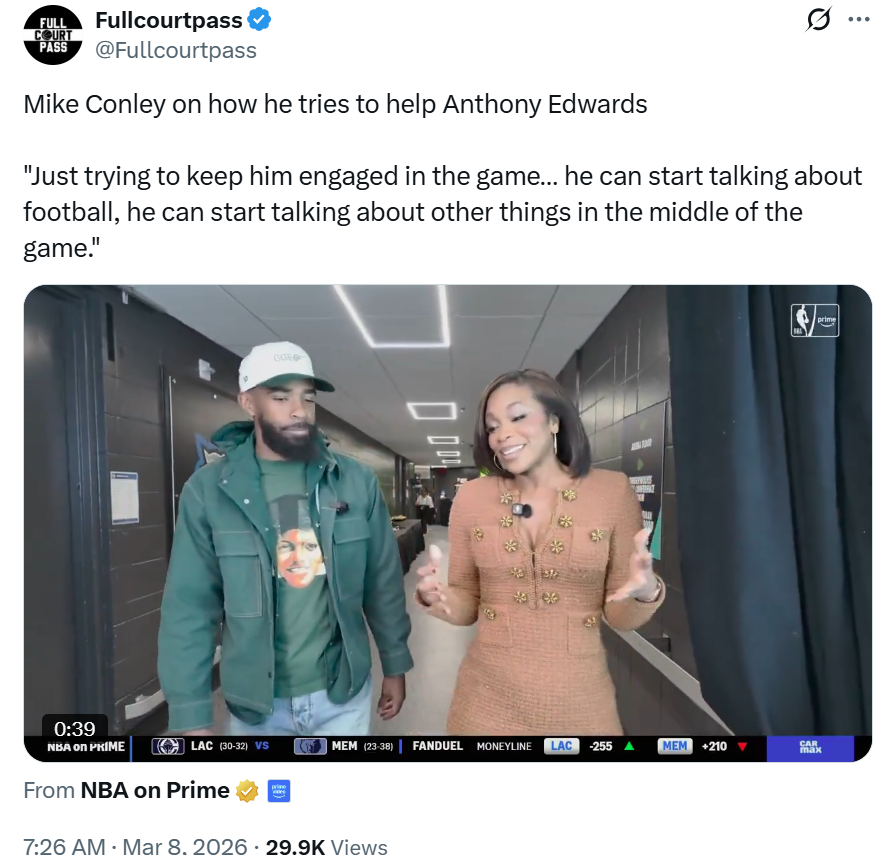Click the NBA on Prime ticker label
Image resolution: width=884 pixels, height=855 pixels.
(86, 747)
